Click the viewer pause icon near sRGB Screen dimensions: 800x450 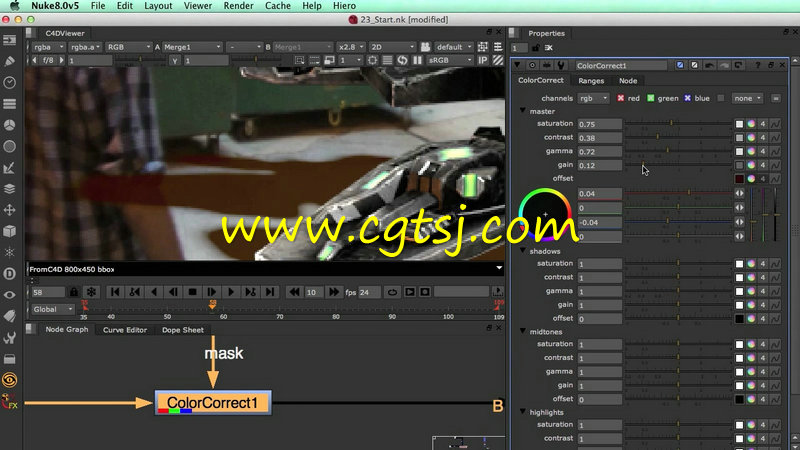[417, 60]
